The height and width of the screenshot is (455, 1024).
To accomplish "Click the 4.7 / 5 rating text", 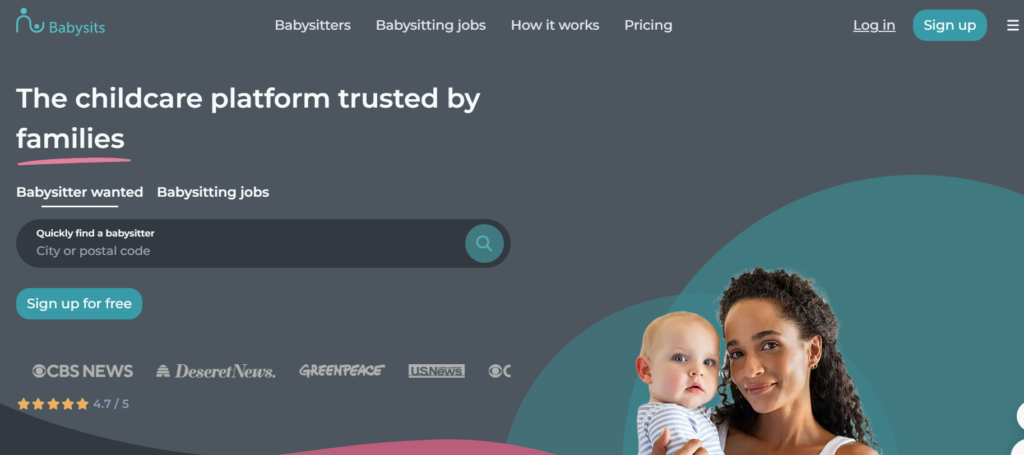I will point(111,404).
